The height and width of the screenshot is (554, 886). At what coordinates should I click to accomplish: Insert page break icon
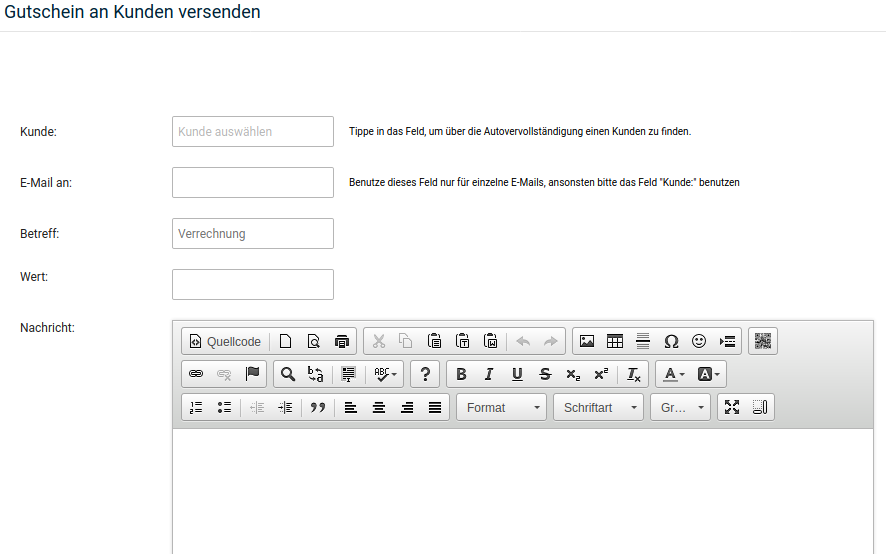coord(727,341)
